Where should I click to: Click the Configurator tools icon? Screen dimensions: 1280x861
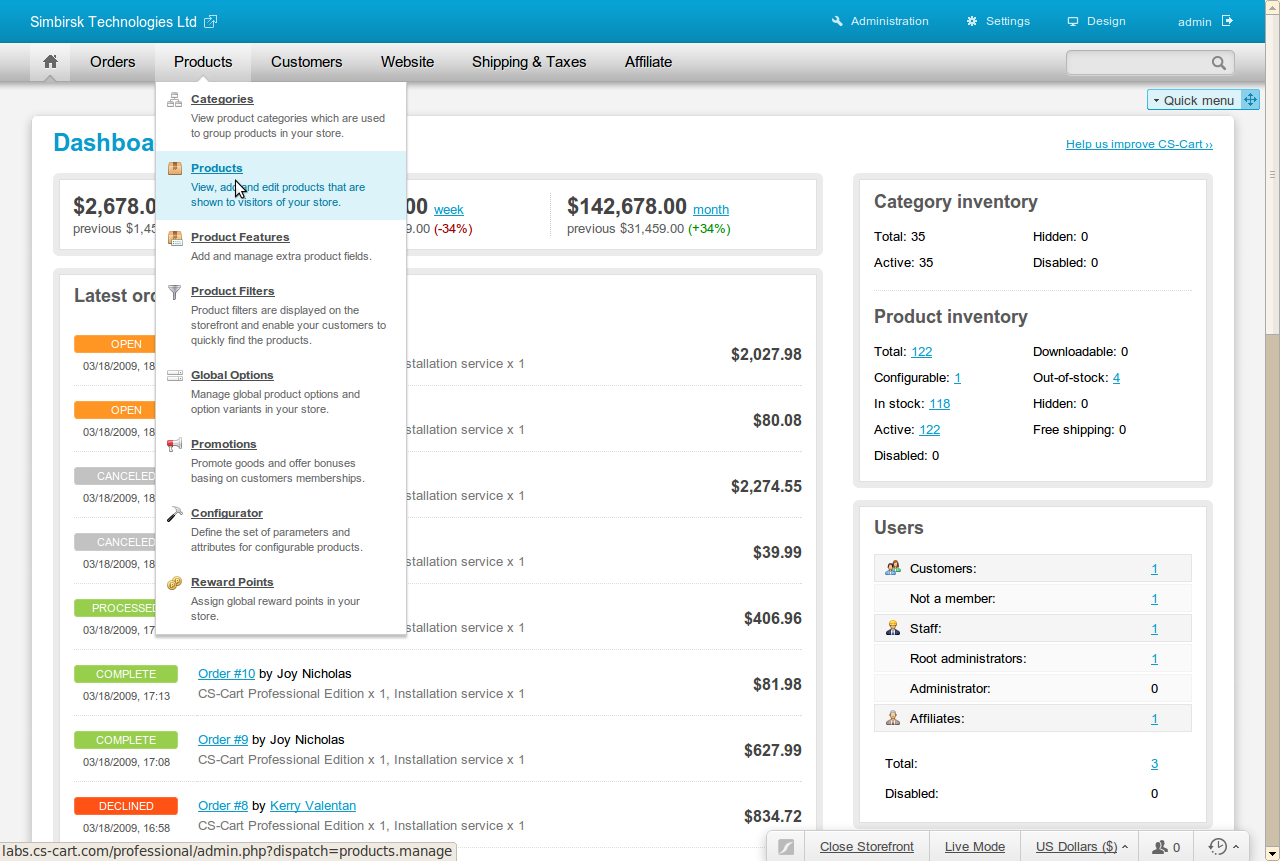[175, 513]
